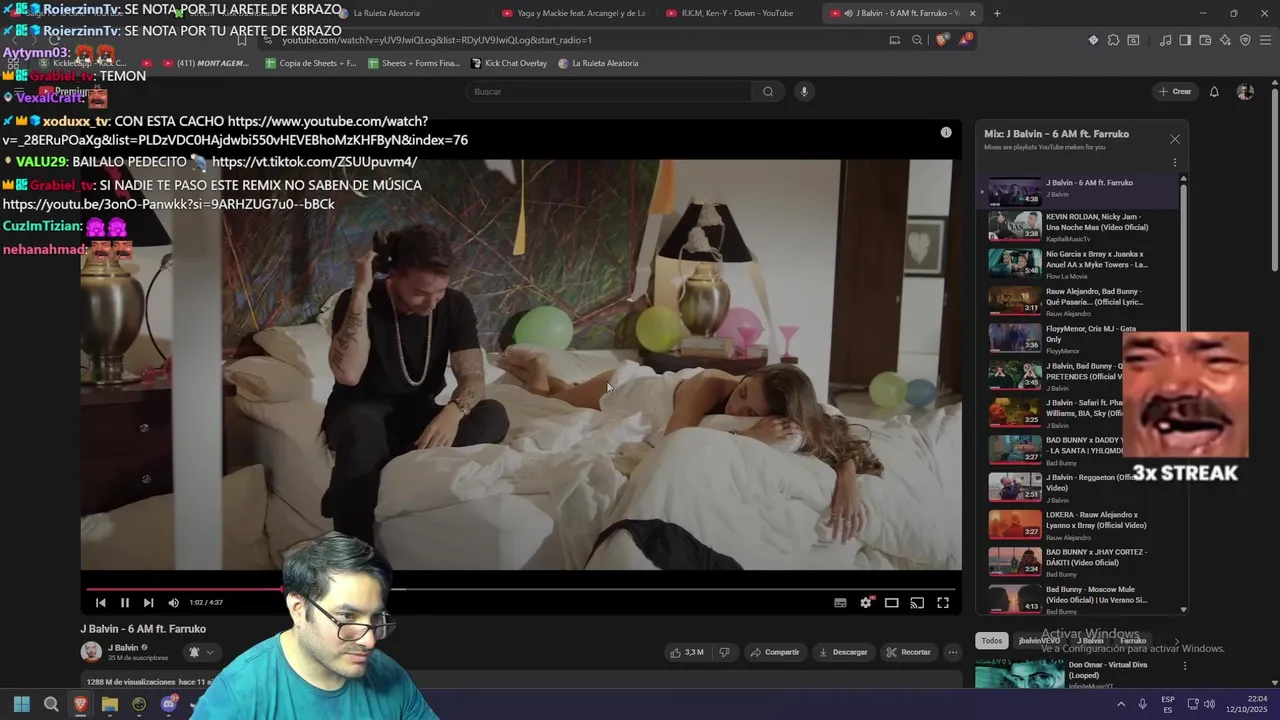Show the video info card icon
Screen dimensions: 1280x720
tap(946, 132)
